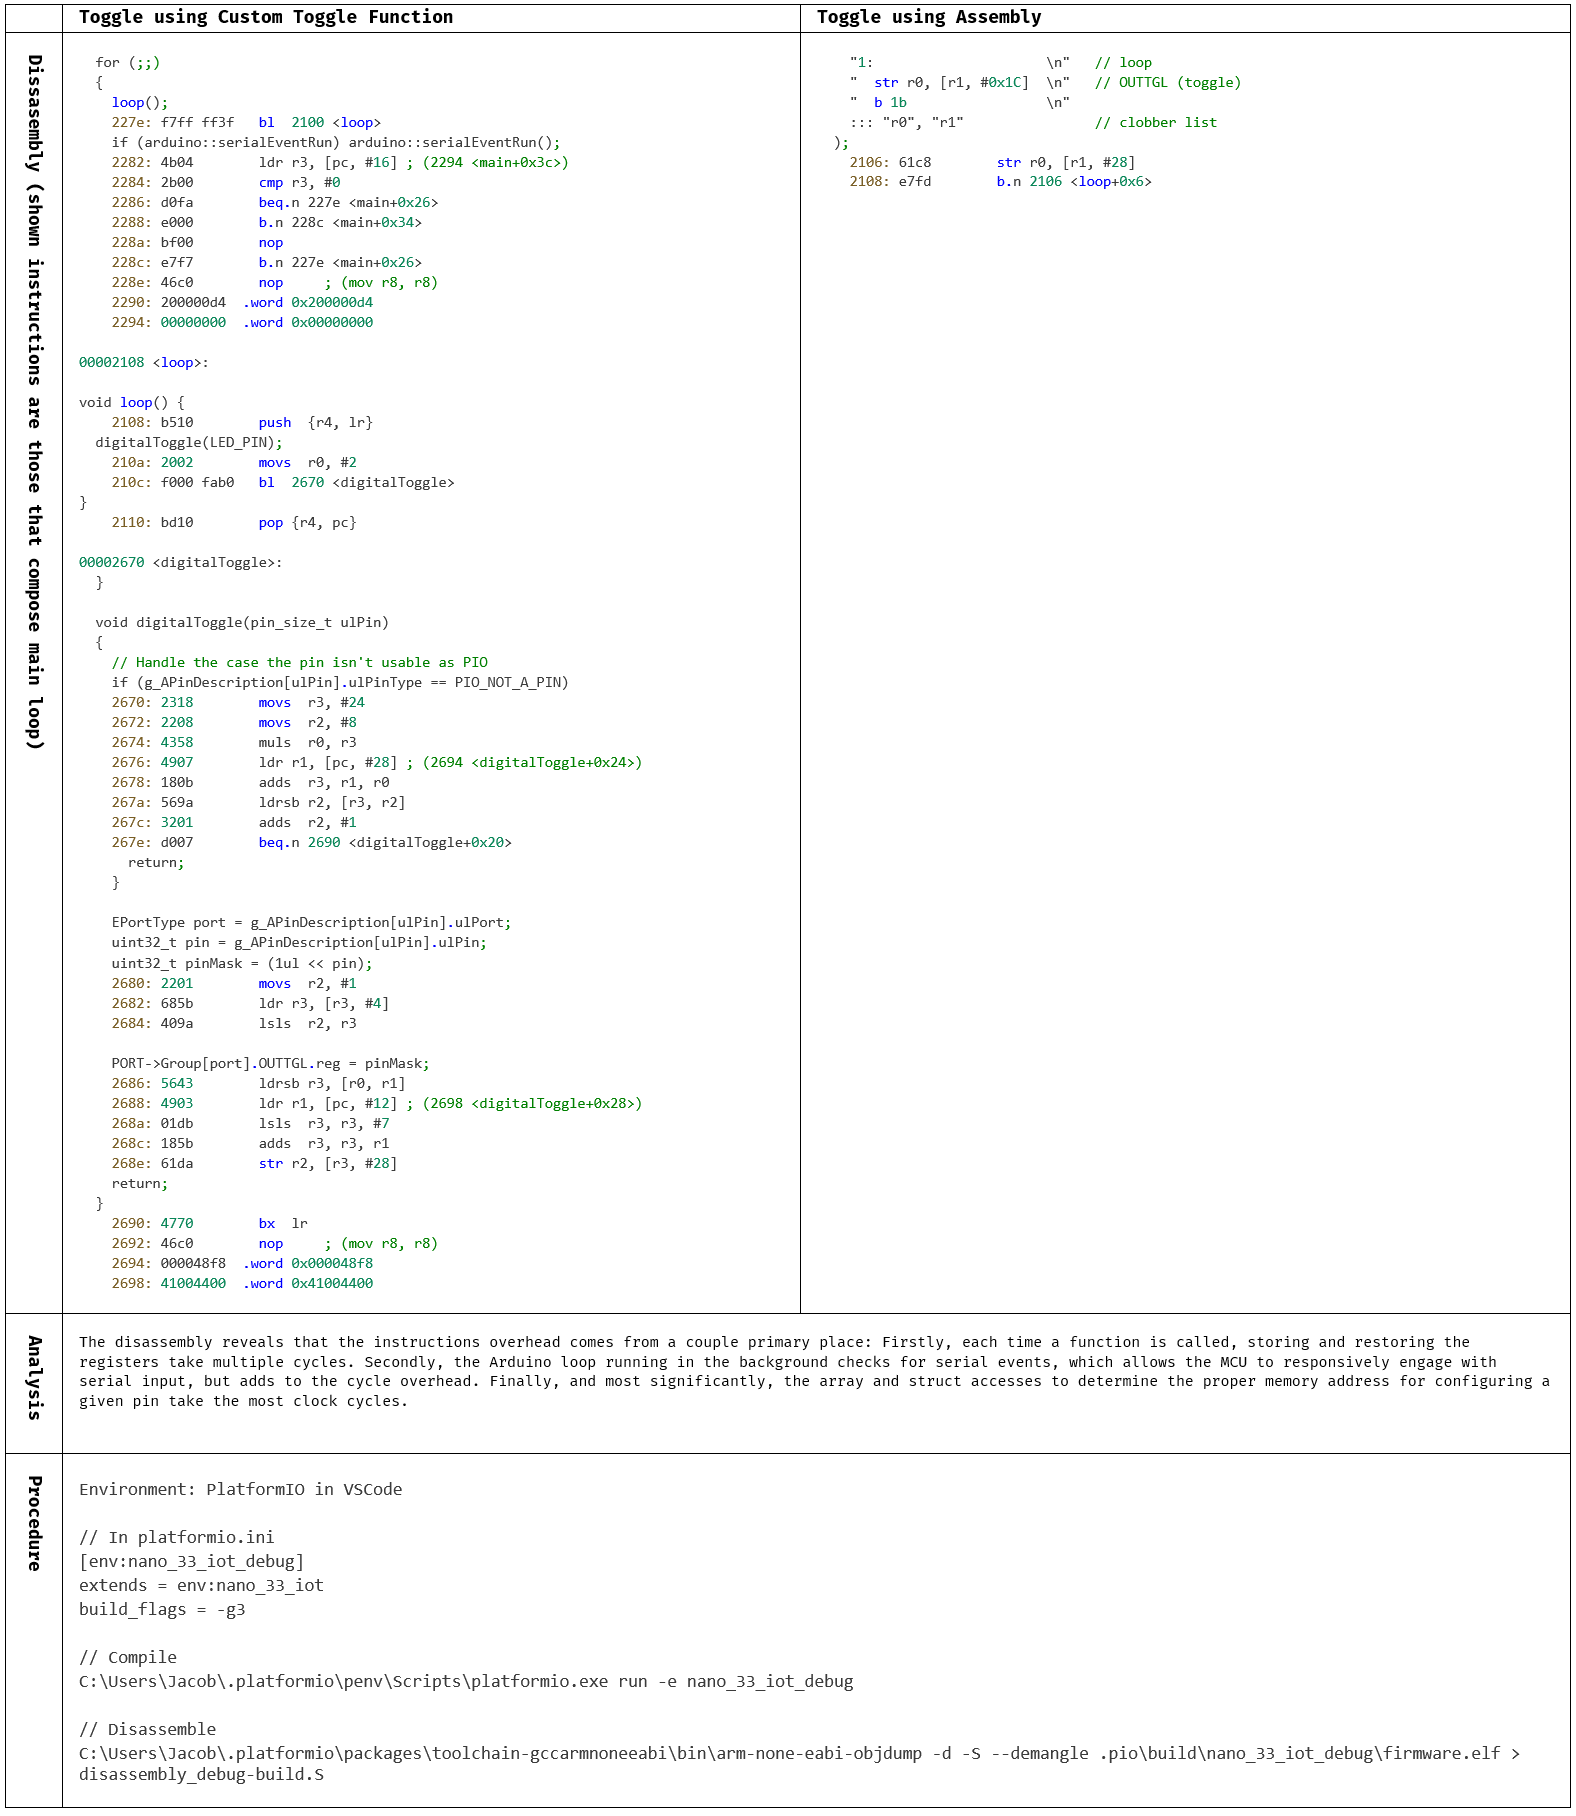1576x1816 pixels.
Task: Click the '[env:nano_33_iot_debug]' configuration line
Action: 191,1562
